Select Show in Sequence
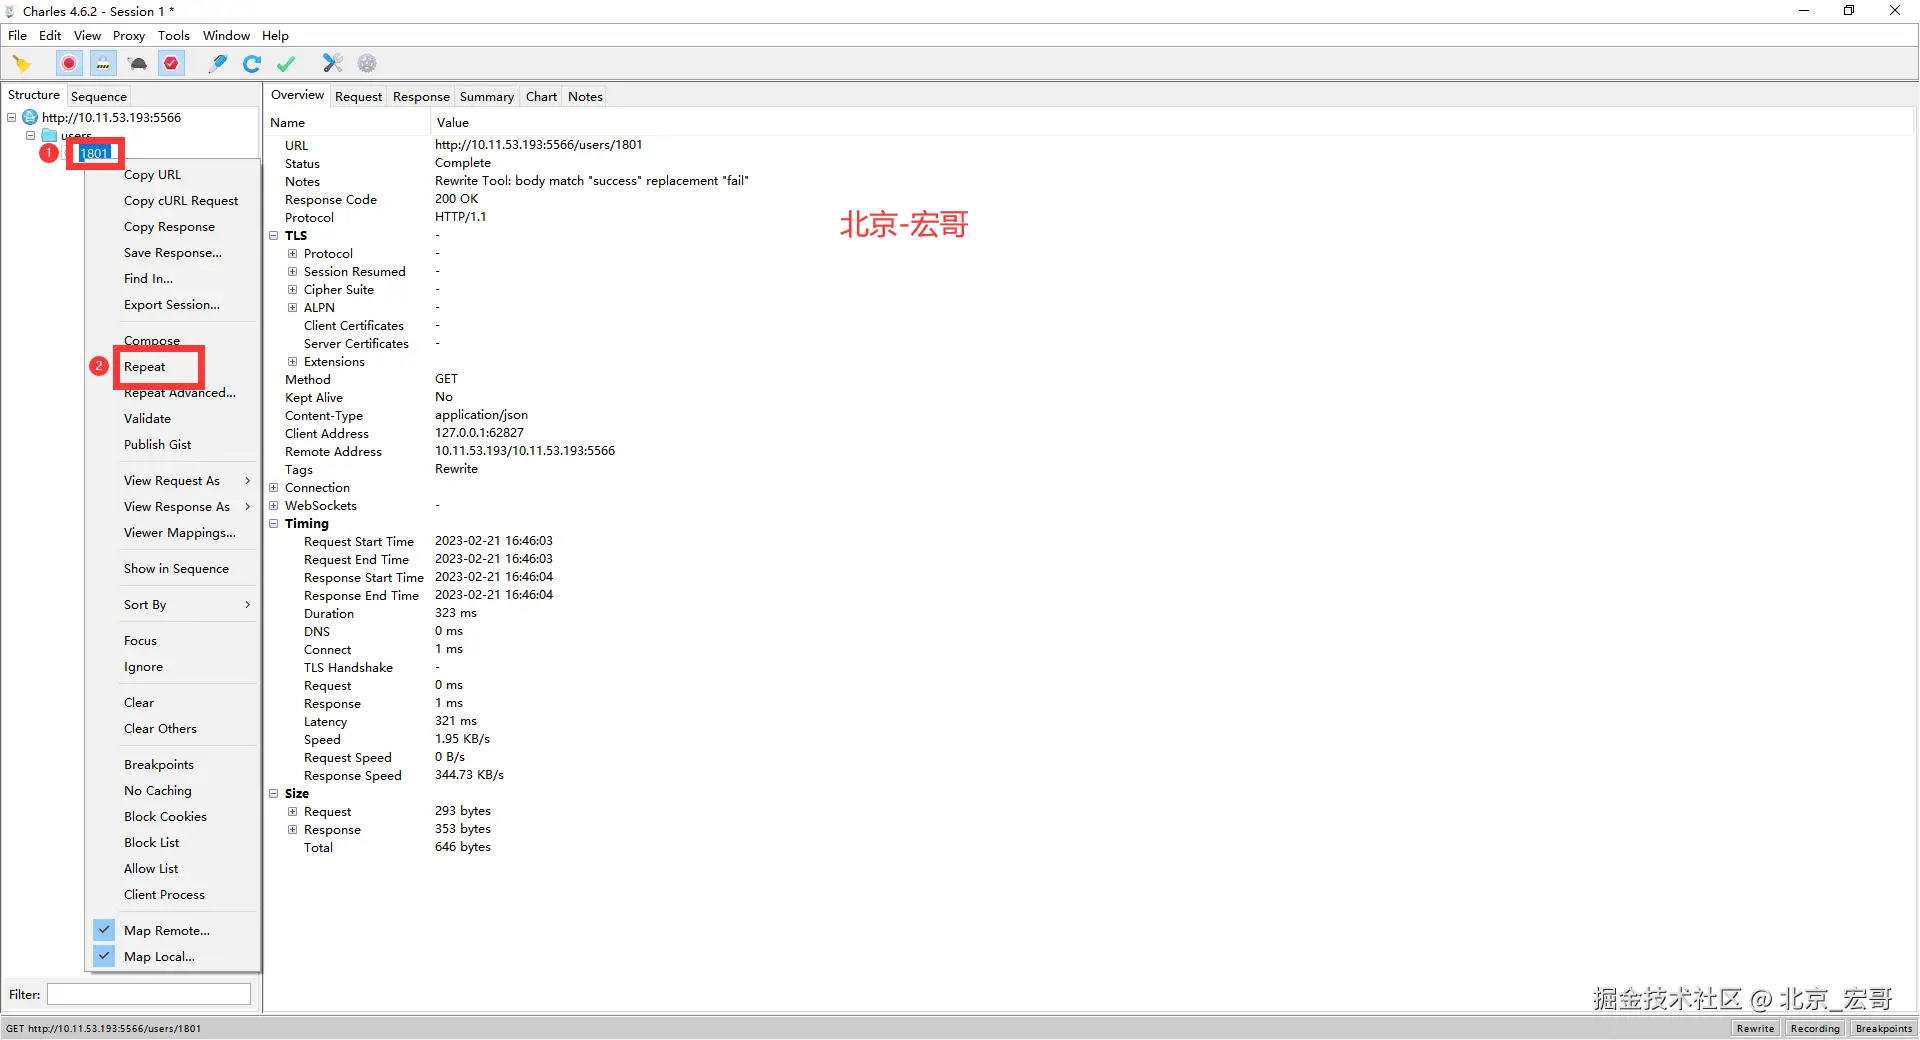This screenshot has width=1920, height=1040. pyautogui.click(x=176, y=569)
